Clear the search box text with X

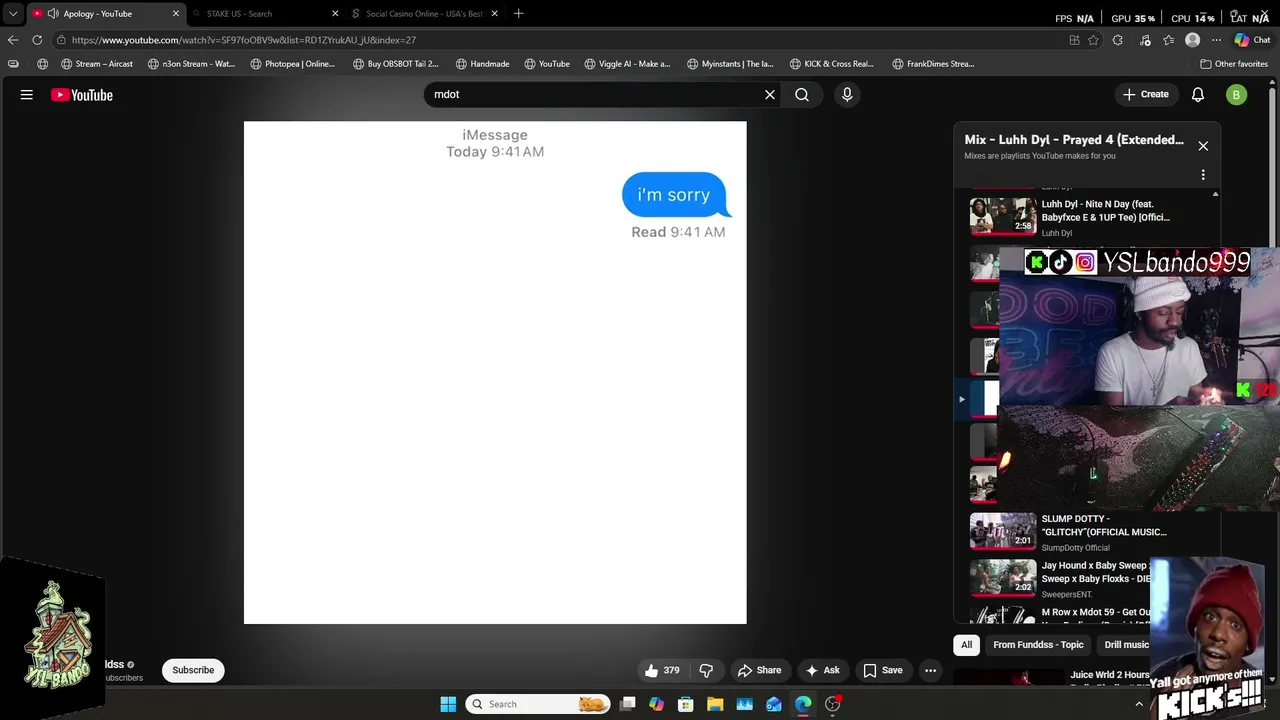[770, 94]
